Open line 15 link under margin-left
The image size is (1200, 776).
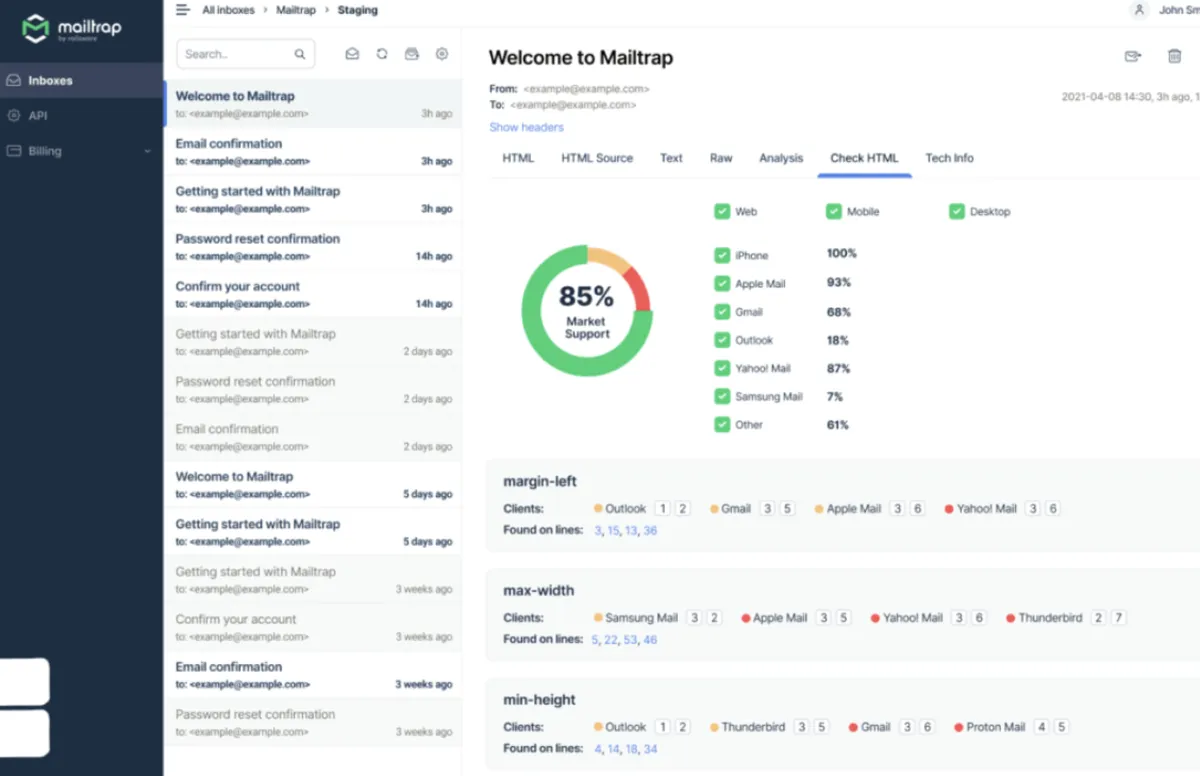click(x=613, y=531)
